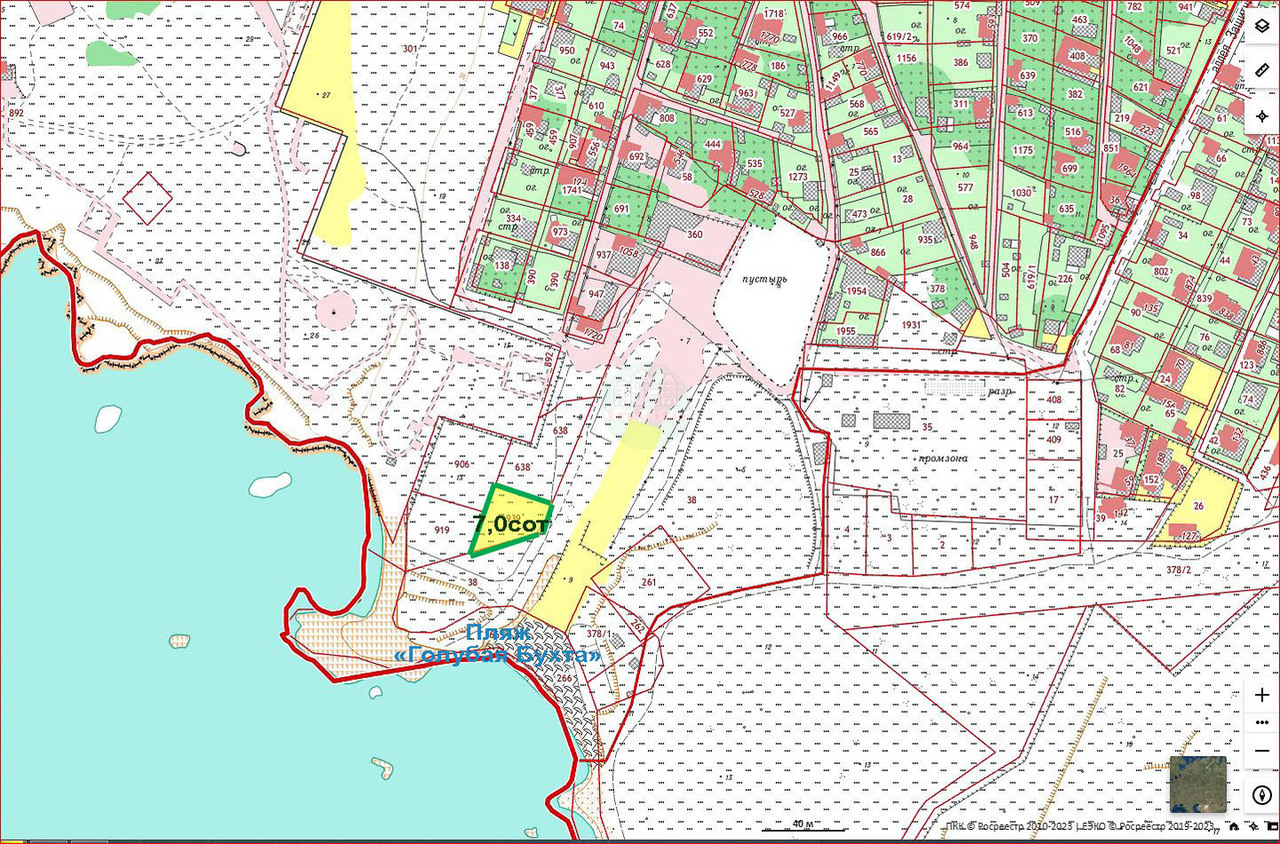Activate the locate-position crosshair tool
1280x844 pixels.
1262,116
